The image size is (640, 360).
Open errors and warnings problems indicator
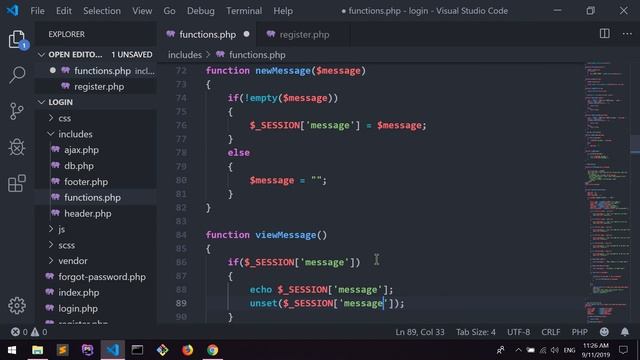(29, 332)
